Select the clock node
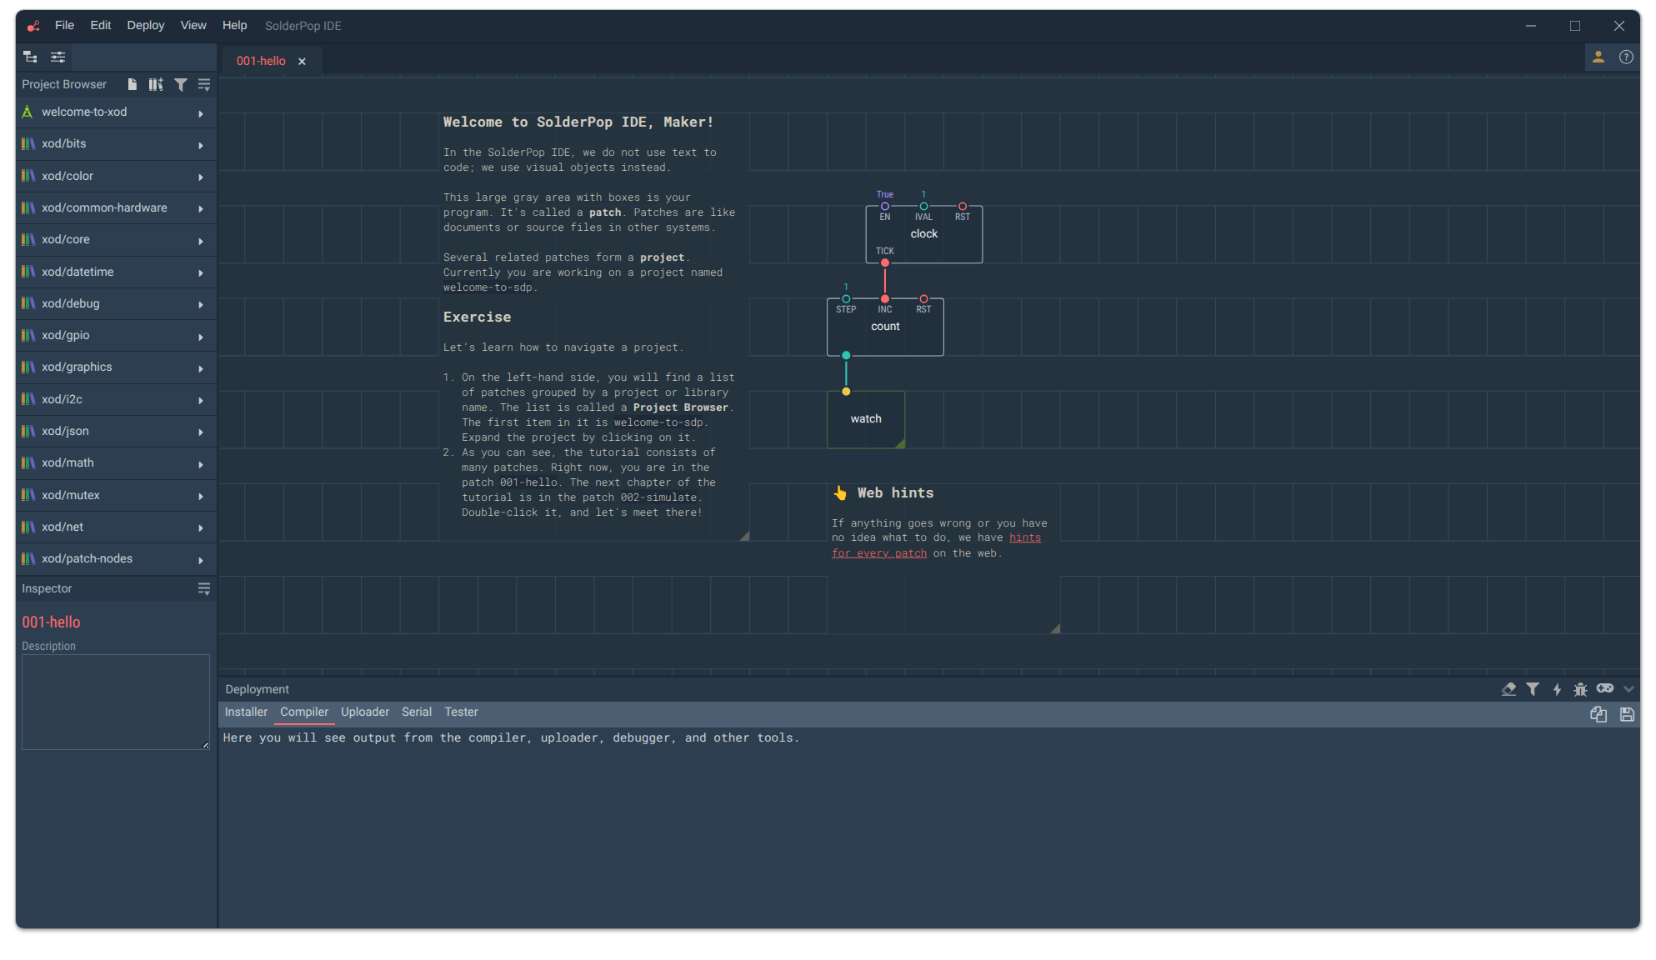Screen dimensions: 1656x960 click(x=924, y=234)
